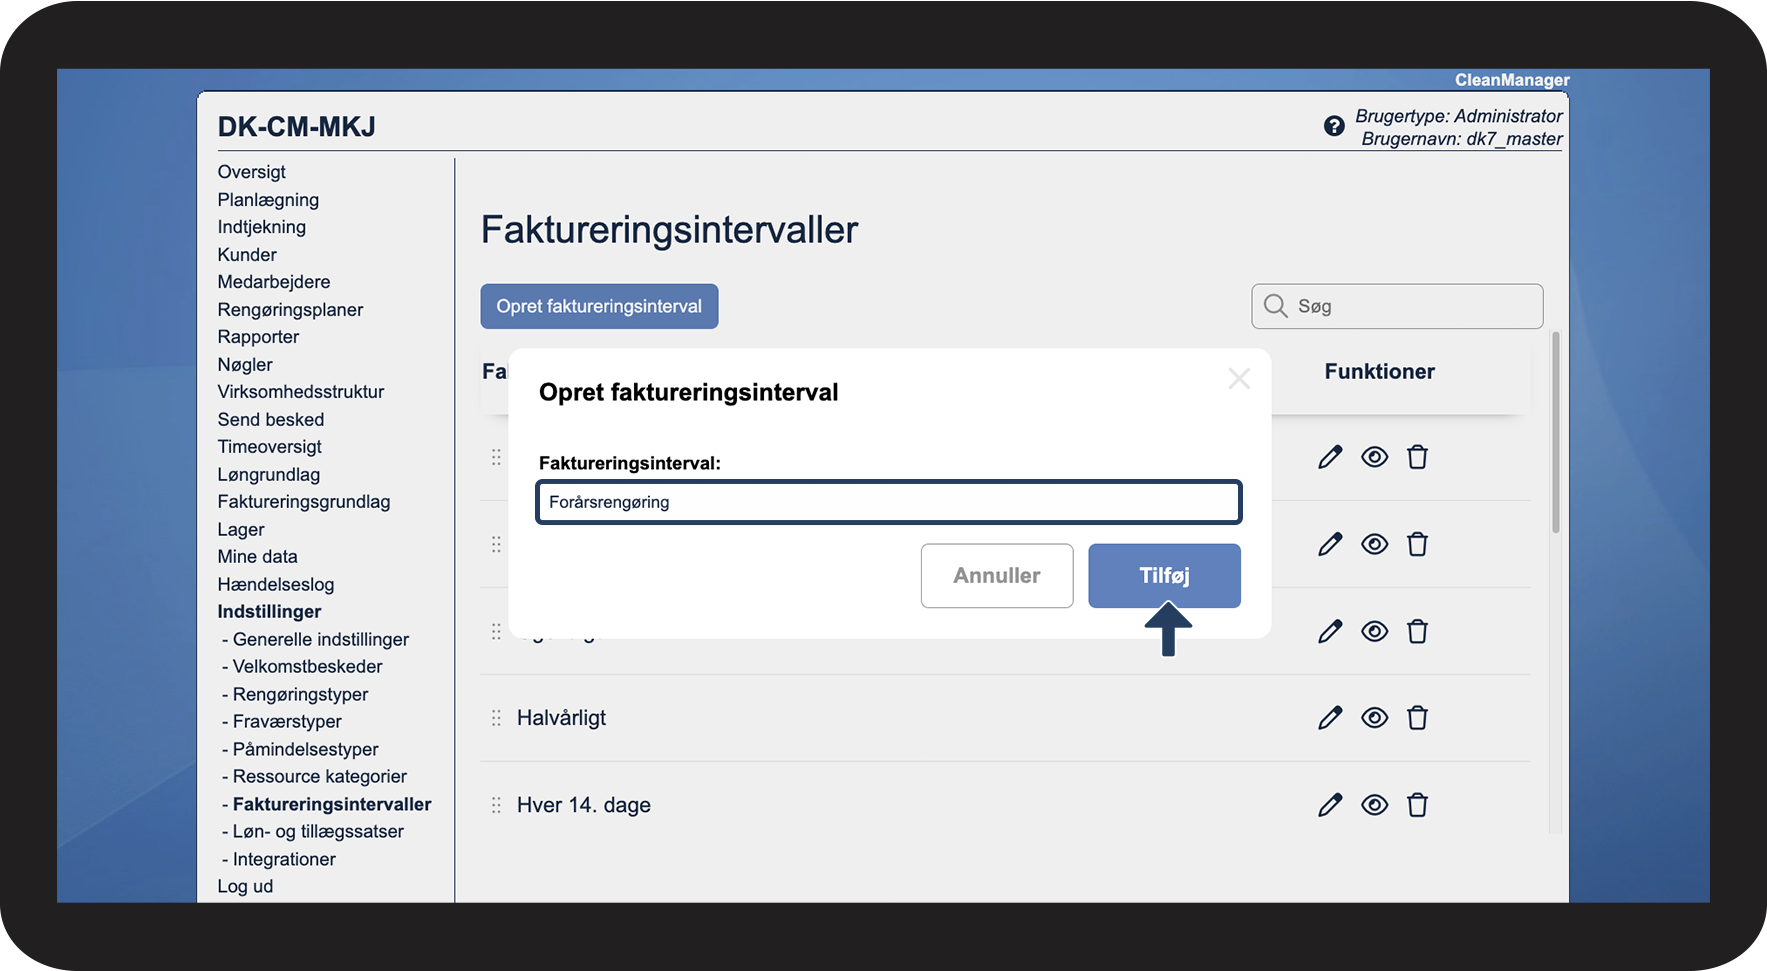This screenshot has width=1767, height=971.
Task: Open the Timeoversigt page
Action: click(x=270, y=447)
